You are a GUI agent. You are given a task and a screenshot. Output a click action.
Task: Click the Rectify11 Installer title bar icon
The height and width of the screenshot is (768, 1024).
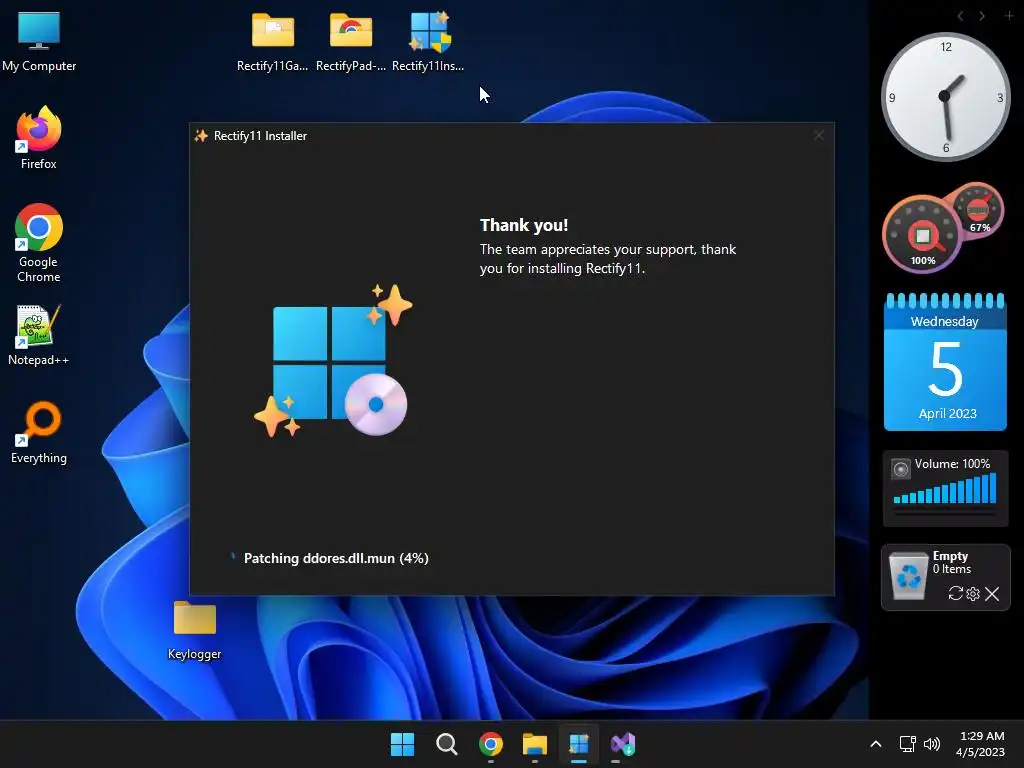pos(201,136)
